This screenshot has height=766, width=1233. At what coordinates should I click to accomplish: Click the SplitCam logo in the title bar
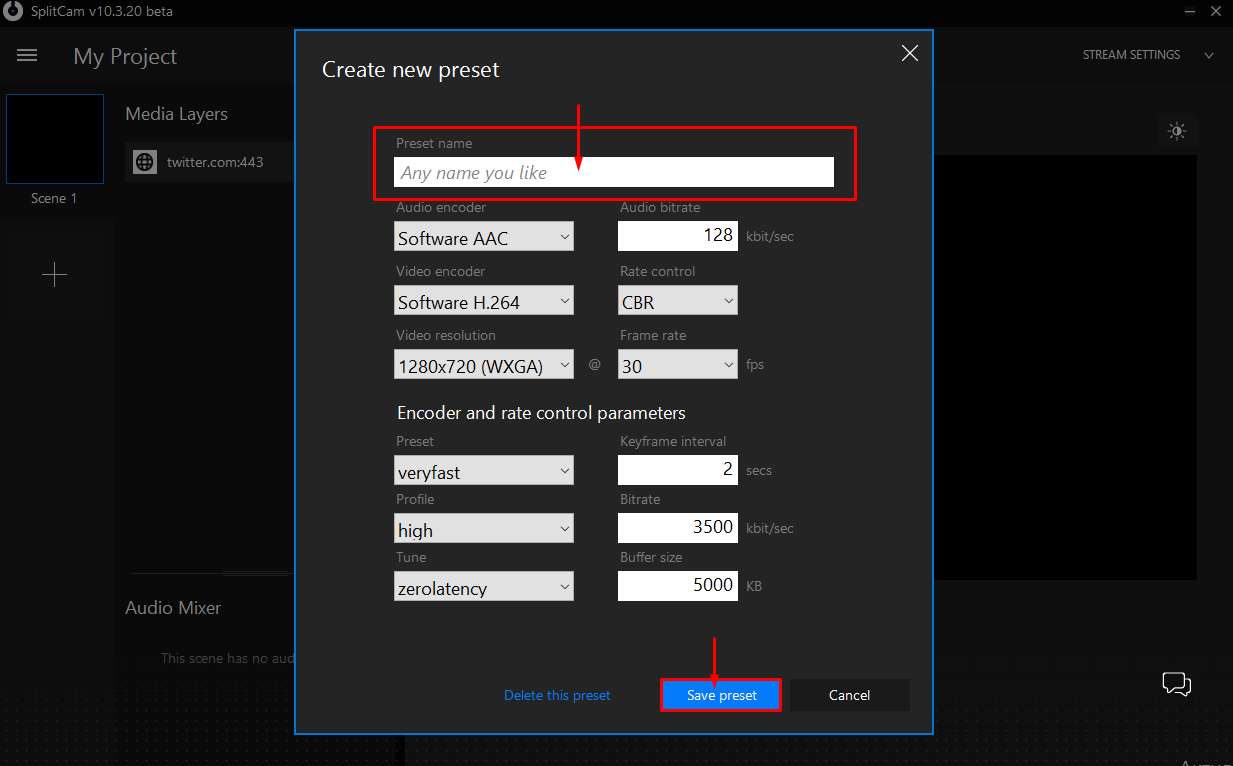(12, 11)
